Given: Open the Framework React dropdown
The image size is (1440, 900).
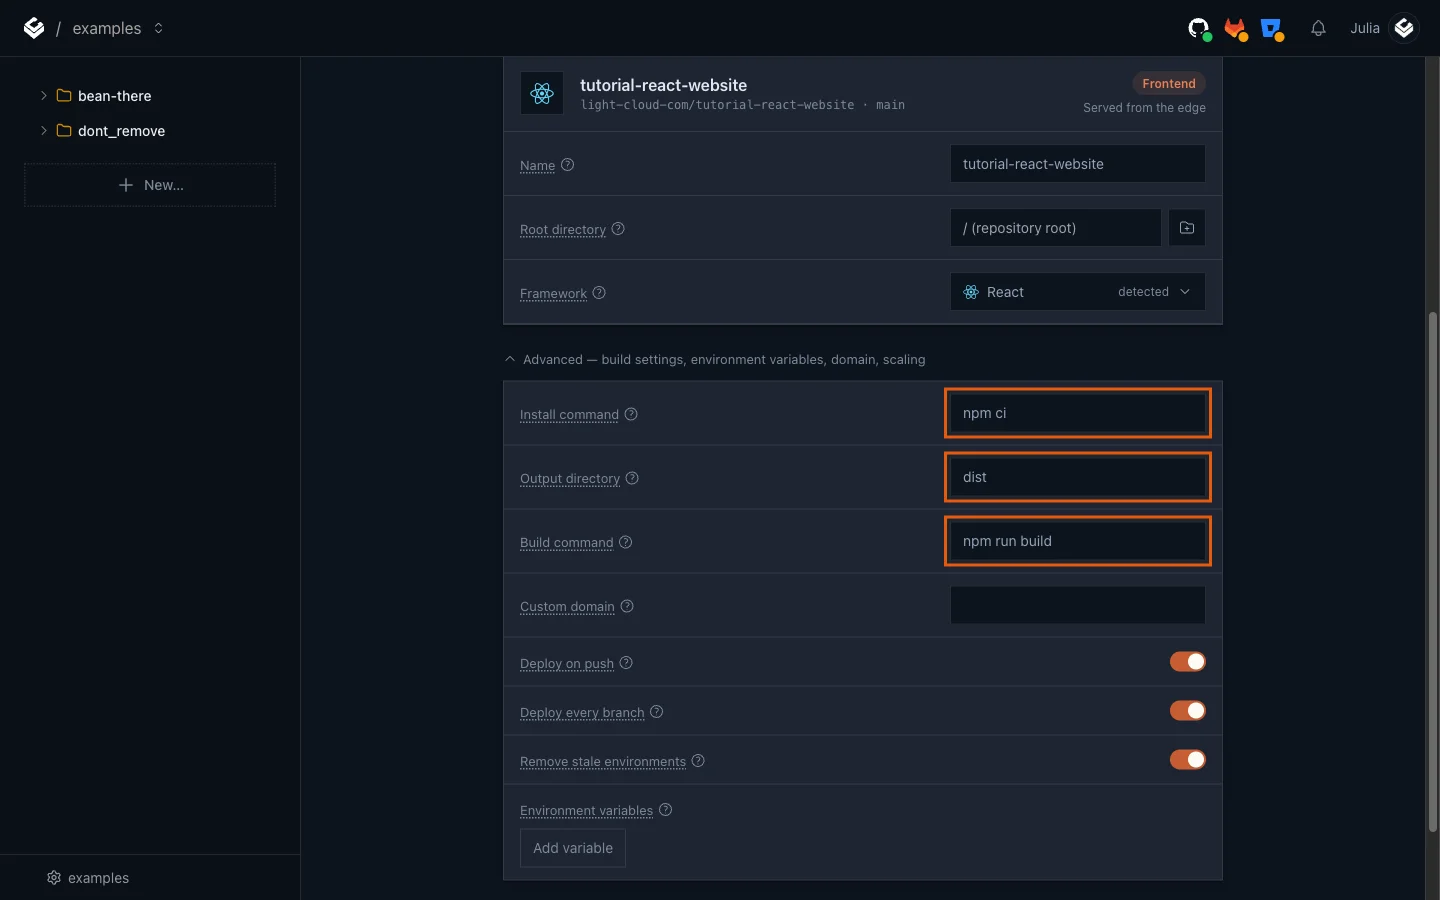Looking at the screenshot, I should (x=1077, y=292).
